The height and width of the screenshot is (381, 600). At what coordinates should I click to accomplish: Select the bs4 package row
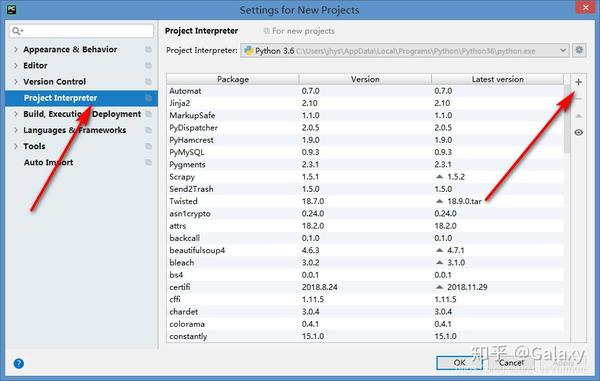pos(365,275)
